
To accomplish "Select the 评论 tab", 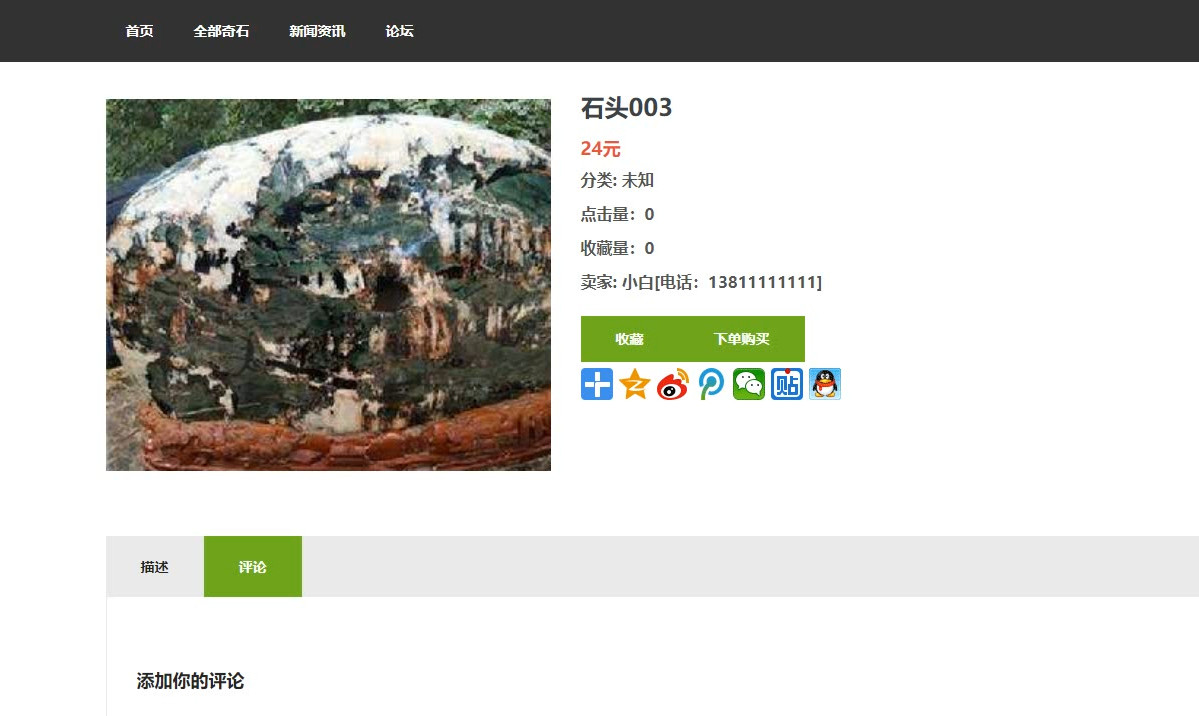I will 252,567.
